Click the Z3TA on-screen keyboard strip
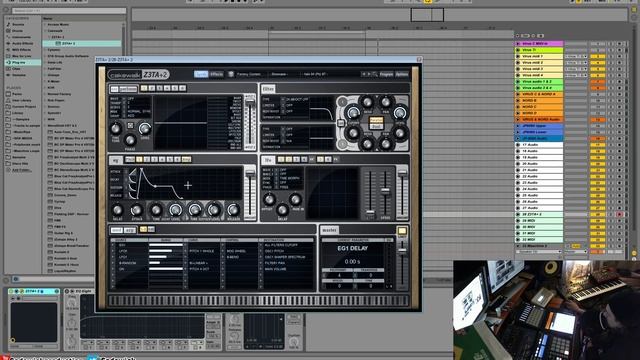Image resolution: width=640 pixels, height=360 pixels. (x=258, y=301)
